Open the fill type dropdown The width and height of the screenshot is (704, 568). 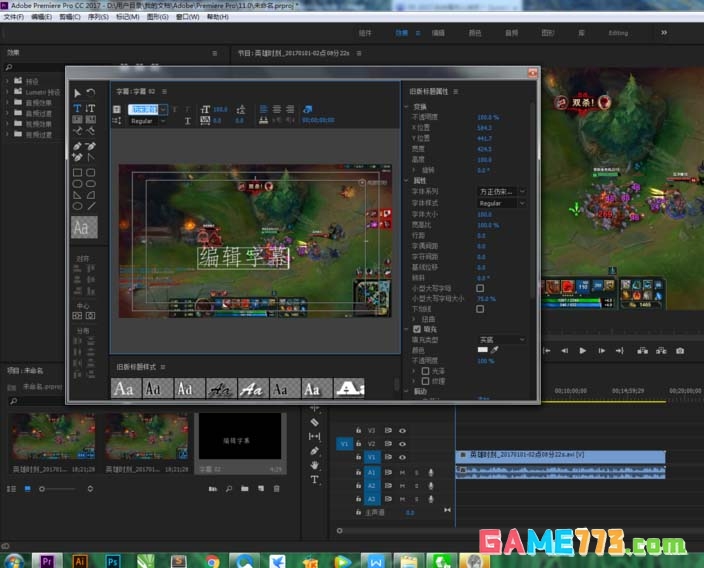[501, 339]
